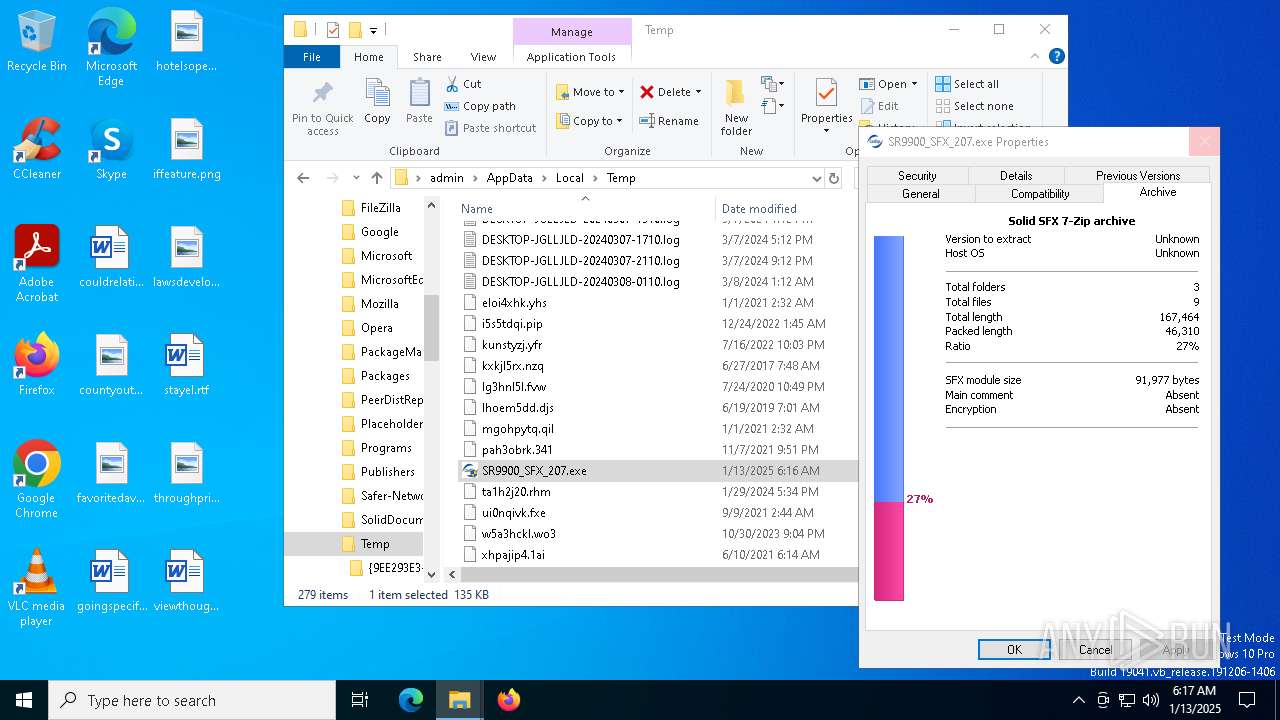Open Google Chrome desktop shortcut
Image resolution: width=1280 pixels, height=720 pixels.
coord(37,480)
